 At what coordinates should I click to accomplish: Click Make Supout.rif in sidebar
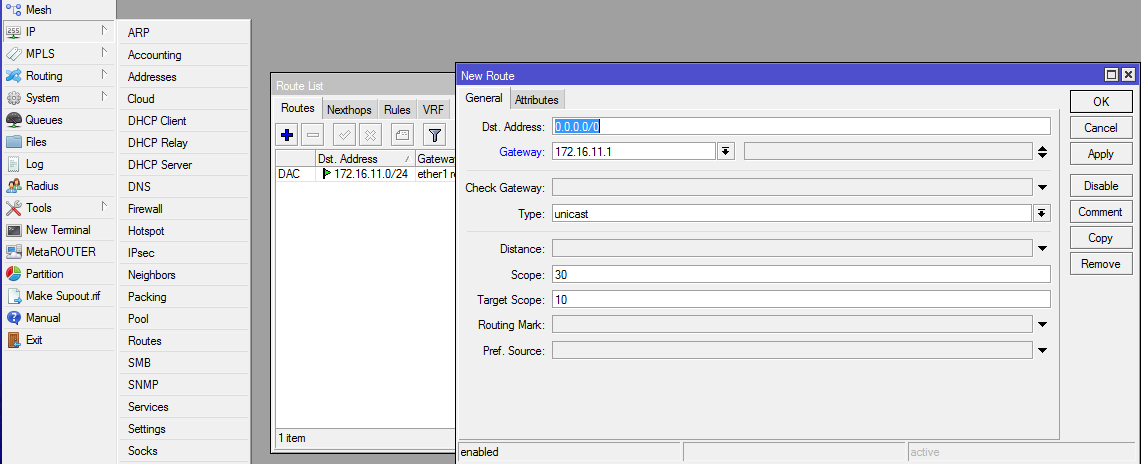coord(58,296)
